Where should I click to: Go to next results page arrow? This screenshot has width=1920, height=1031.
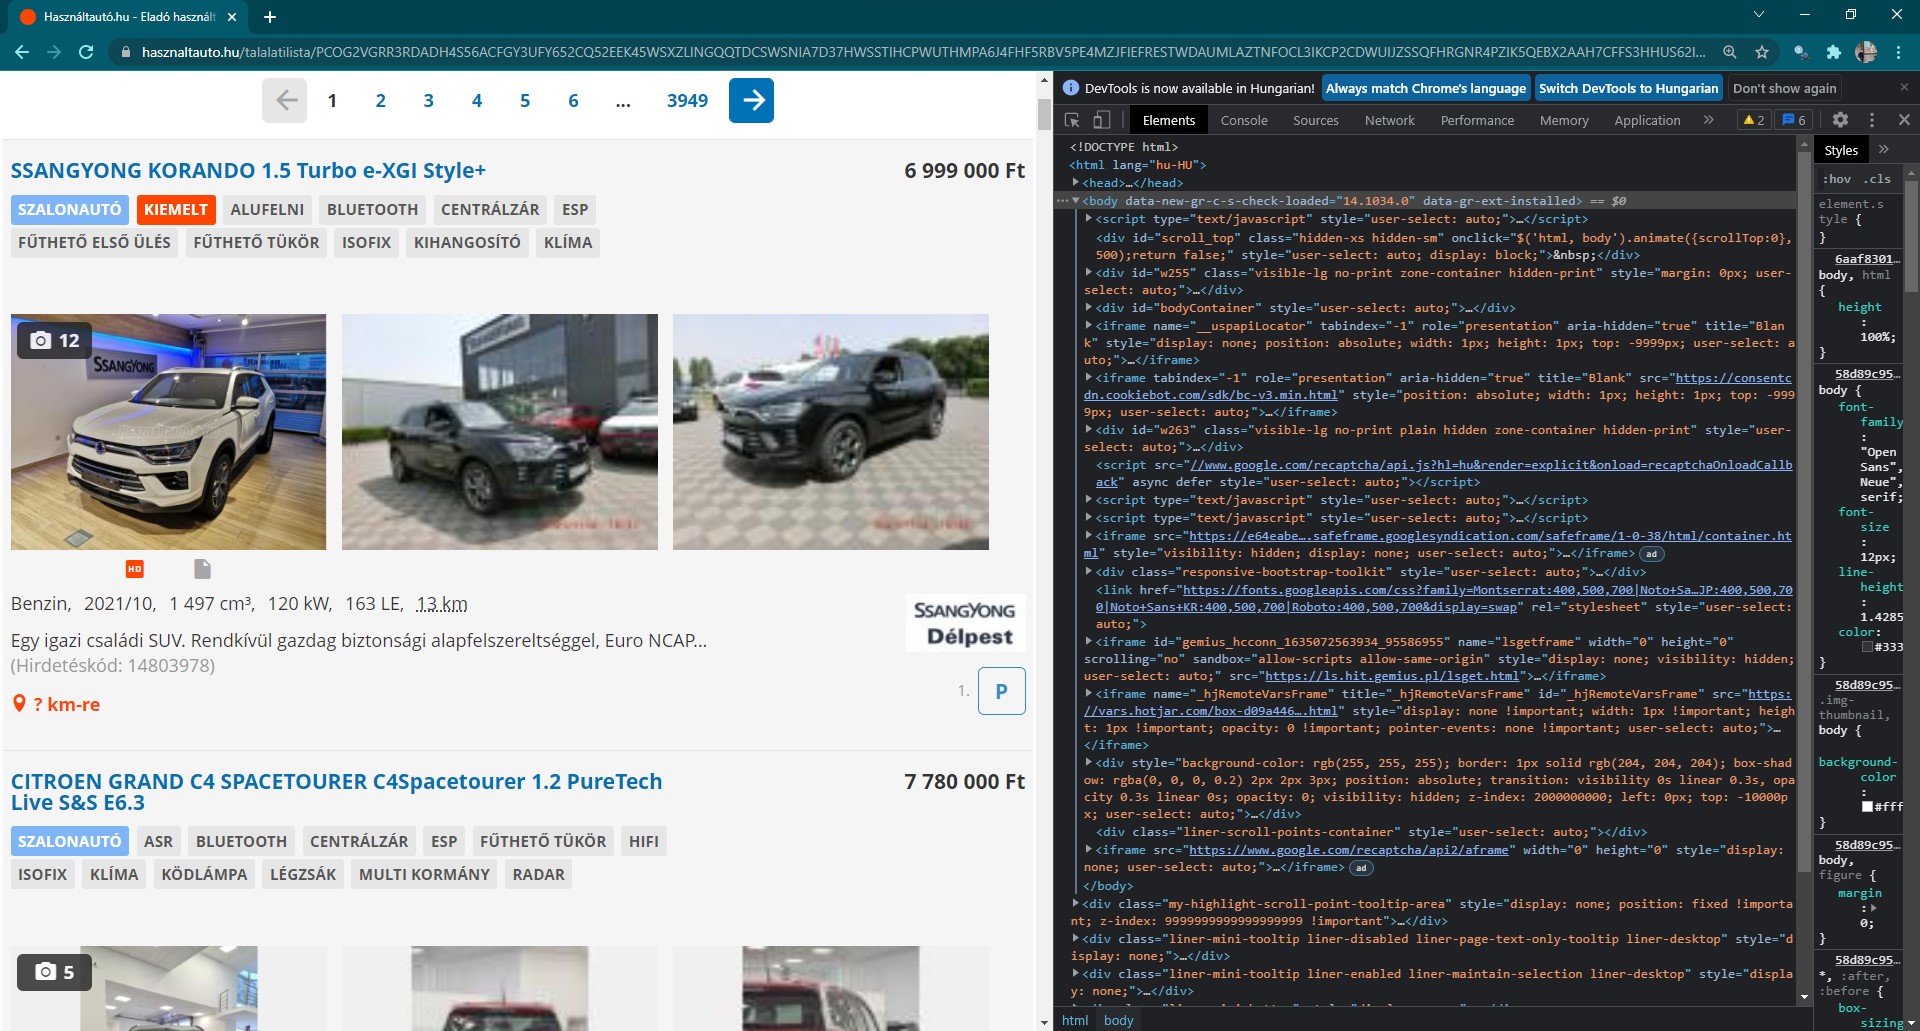[751, 100]
